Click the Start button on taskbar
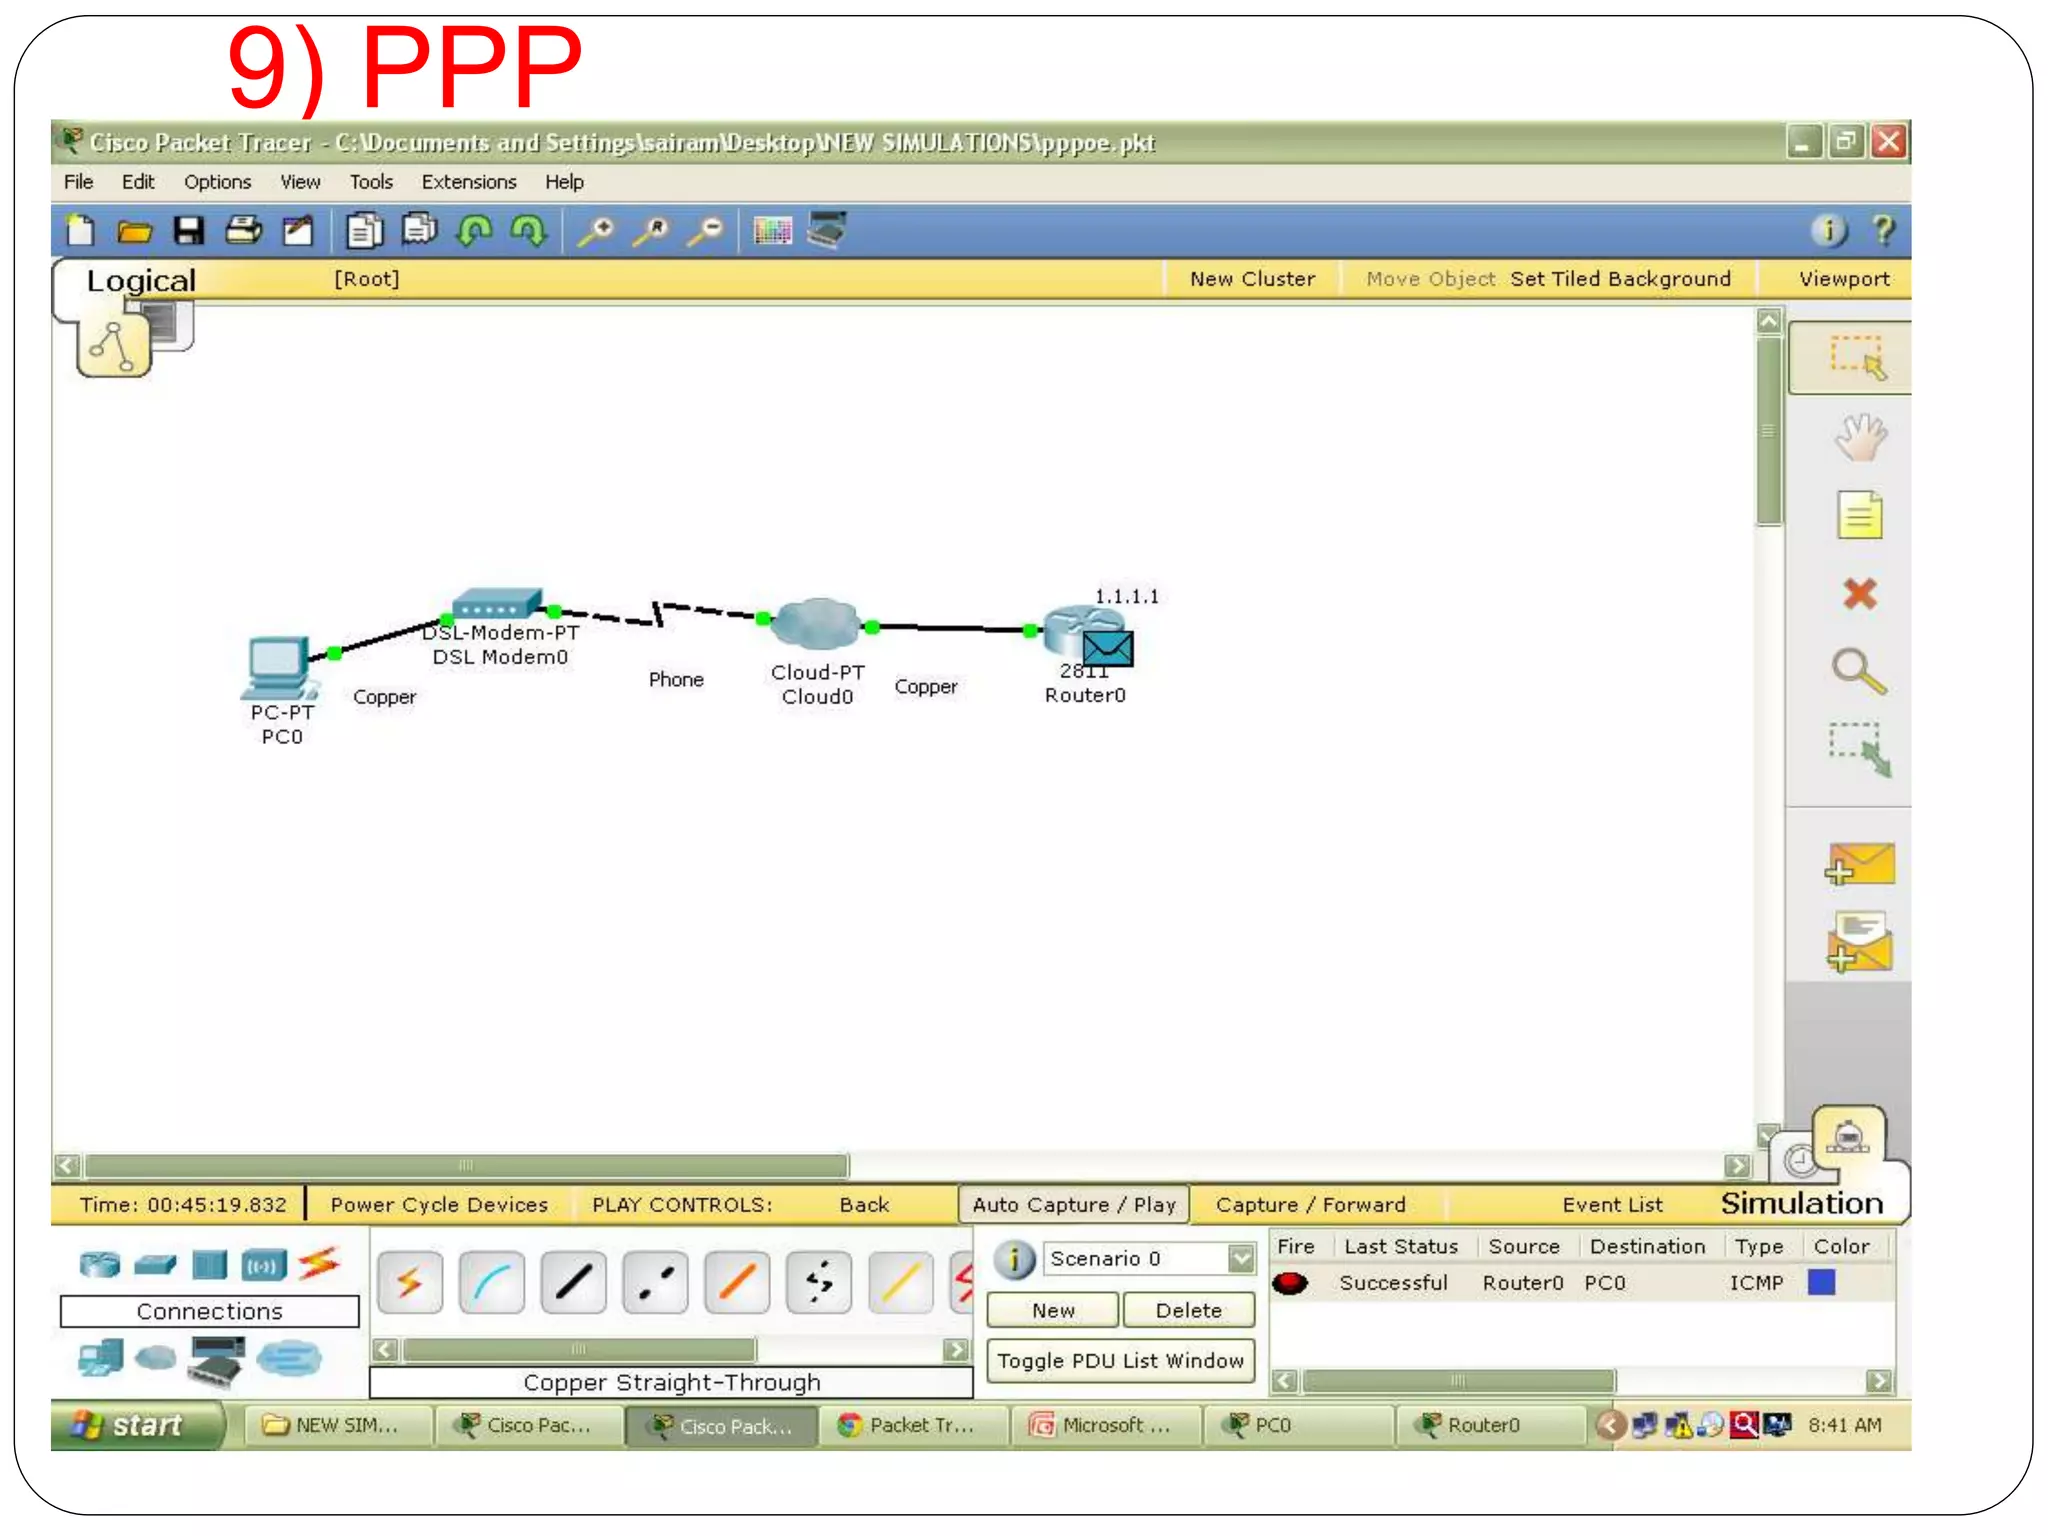Viewport: 2048px width, 1536px height. tap(137, 1425)
